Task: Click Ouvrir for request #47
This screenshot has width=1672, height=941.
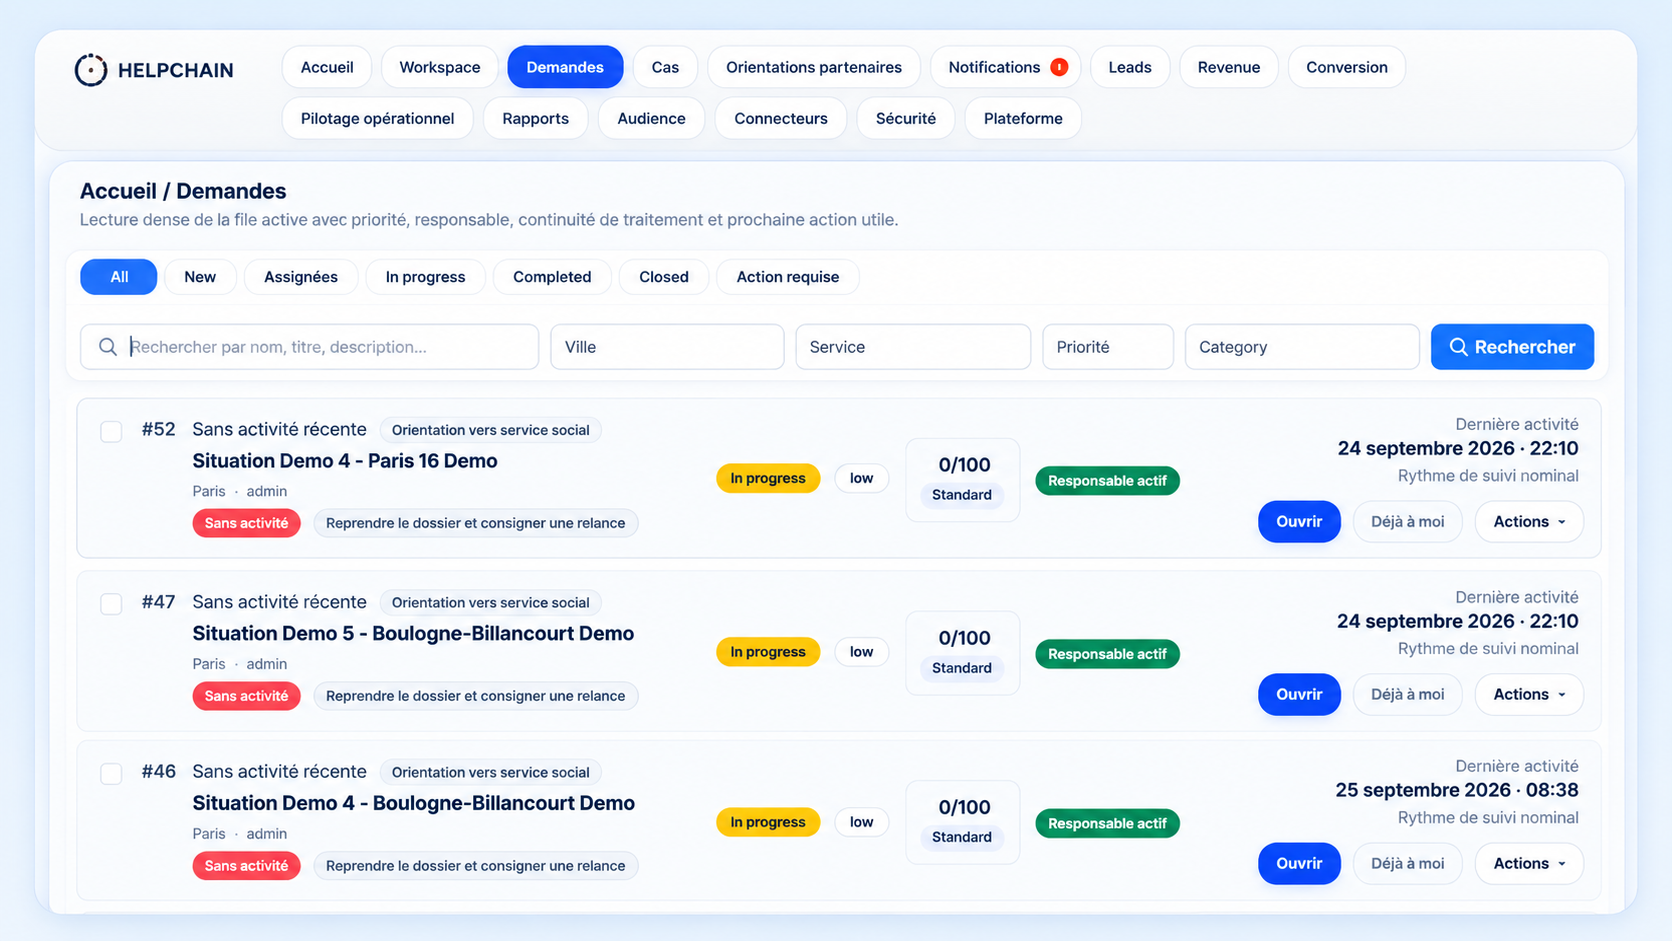Action: coord(1299,694)
